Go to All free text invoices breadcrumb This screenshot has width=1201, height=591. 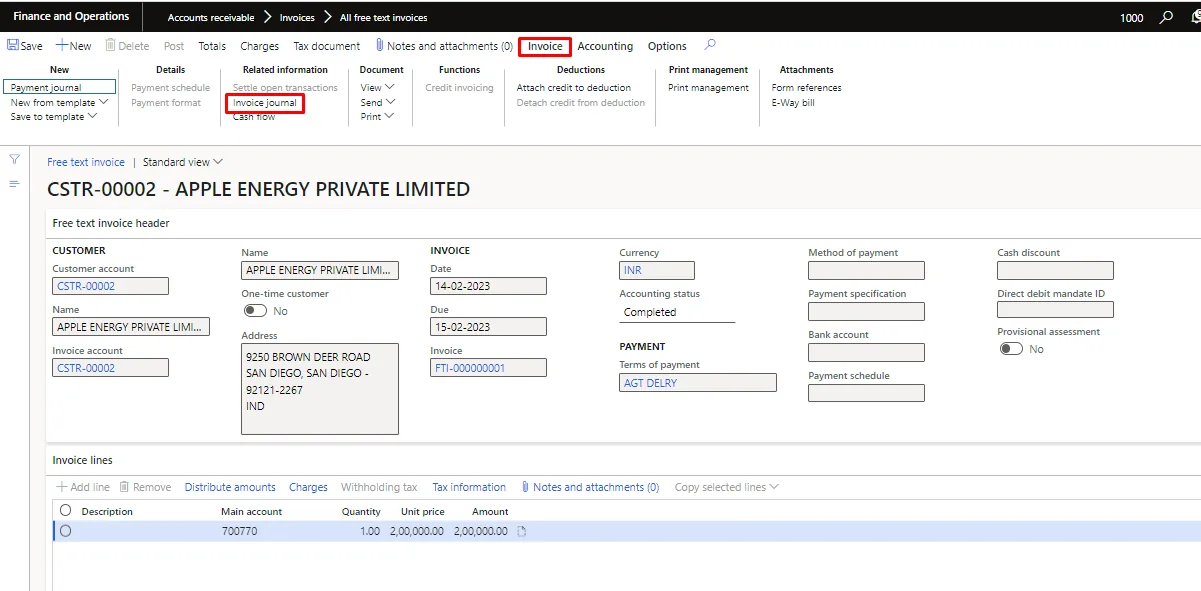[384, 18]
